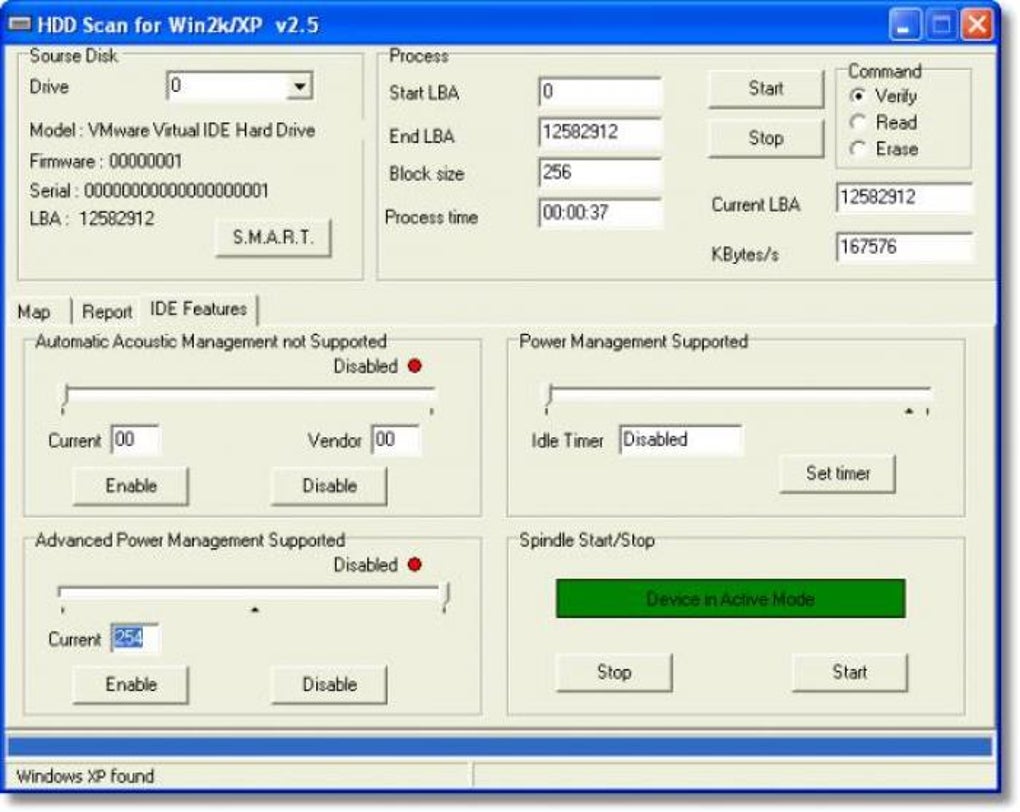Stop the scan process

point(766,138)
